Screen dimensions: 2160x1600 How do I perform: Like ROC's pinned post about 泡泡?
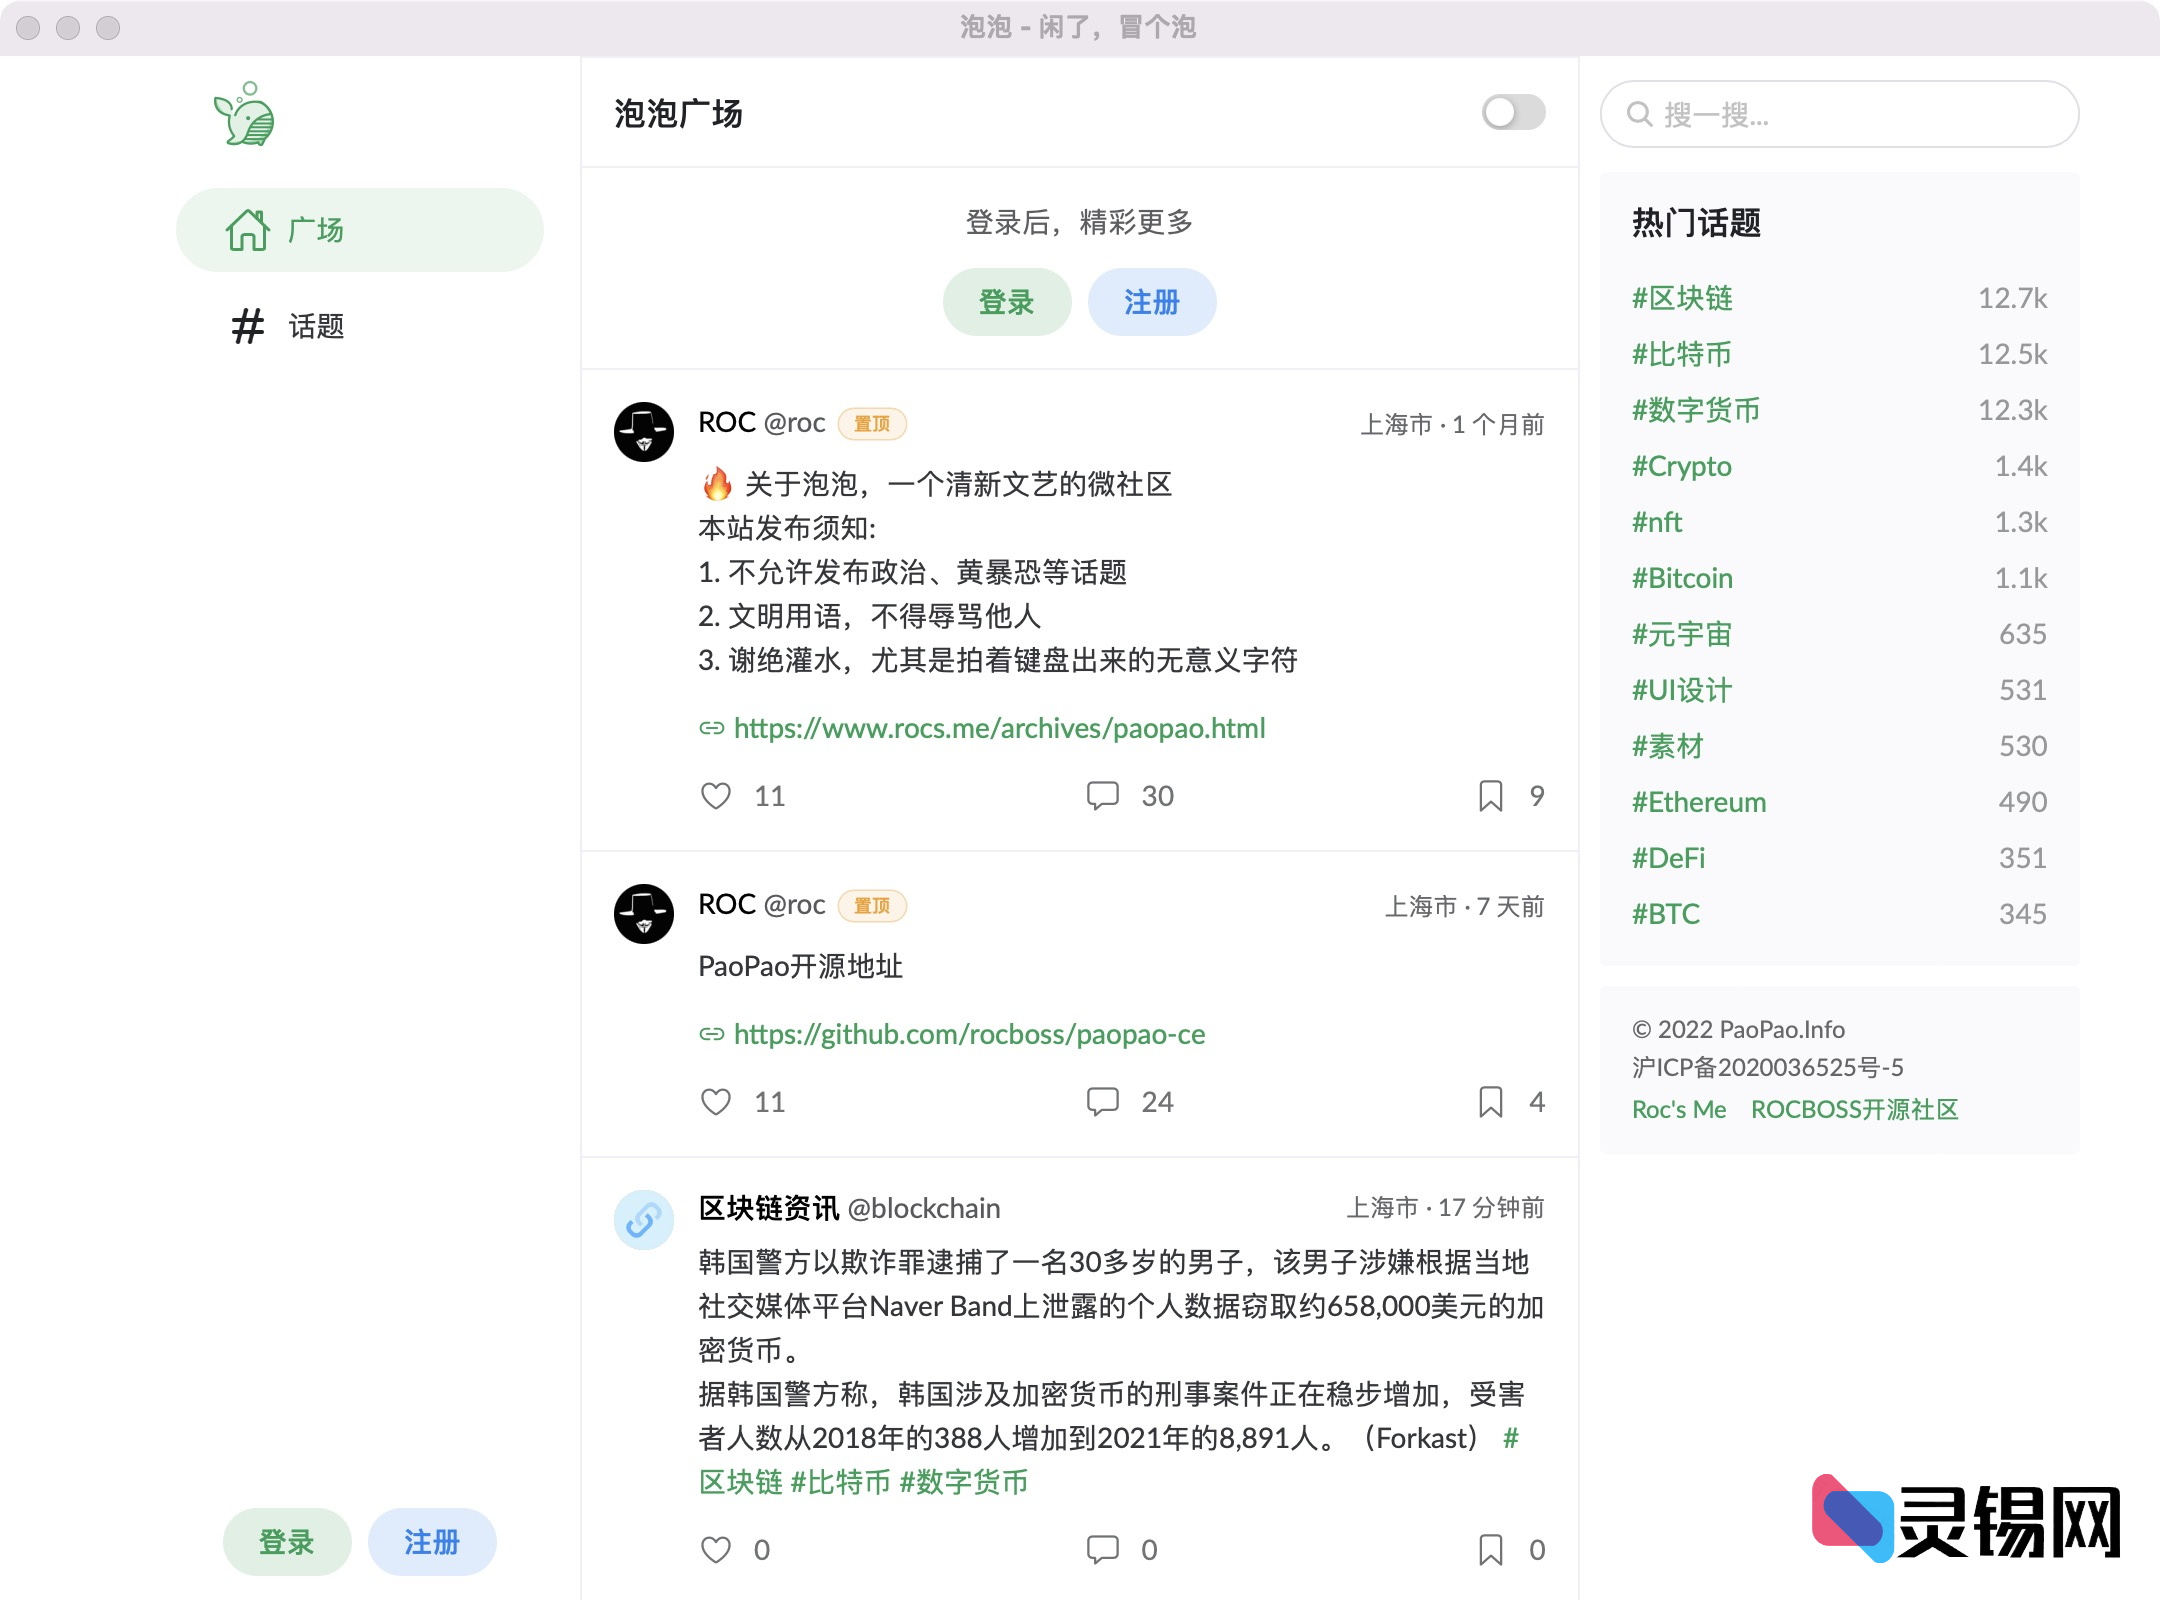pos(717,795)
